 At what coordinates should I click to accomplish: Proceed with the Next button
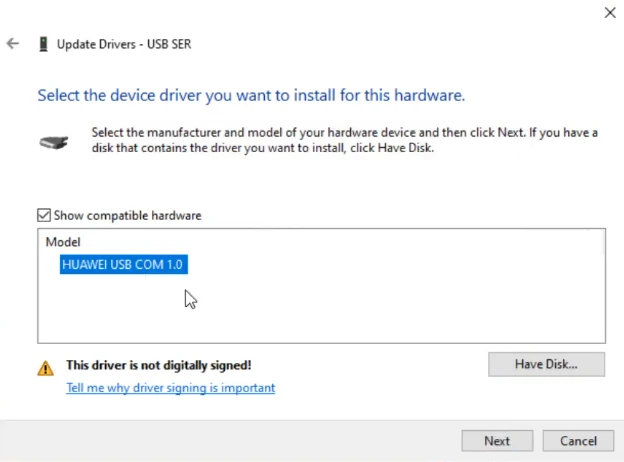tap(497, 441)
